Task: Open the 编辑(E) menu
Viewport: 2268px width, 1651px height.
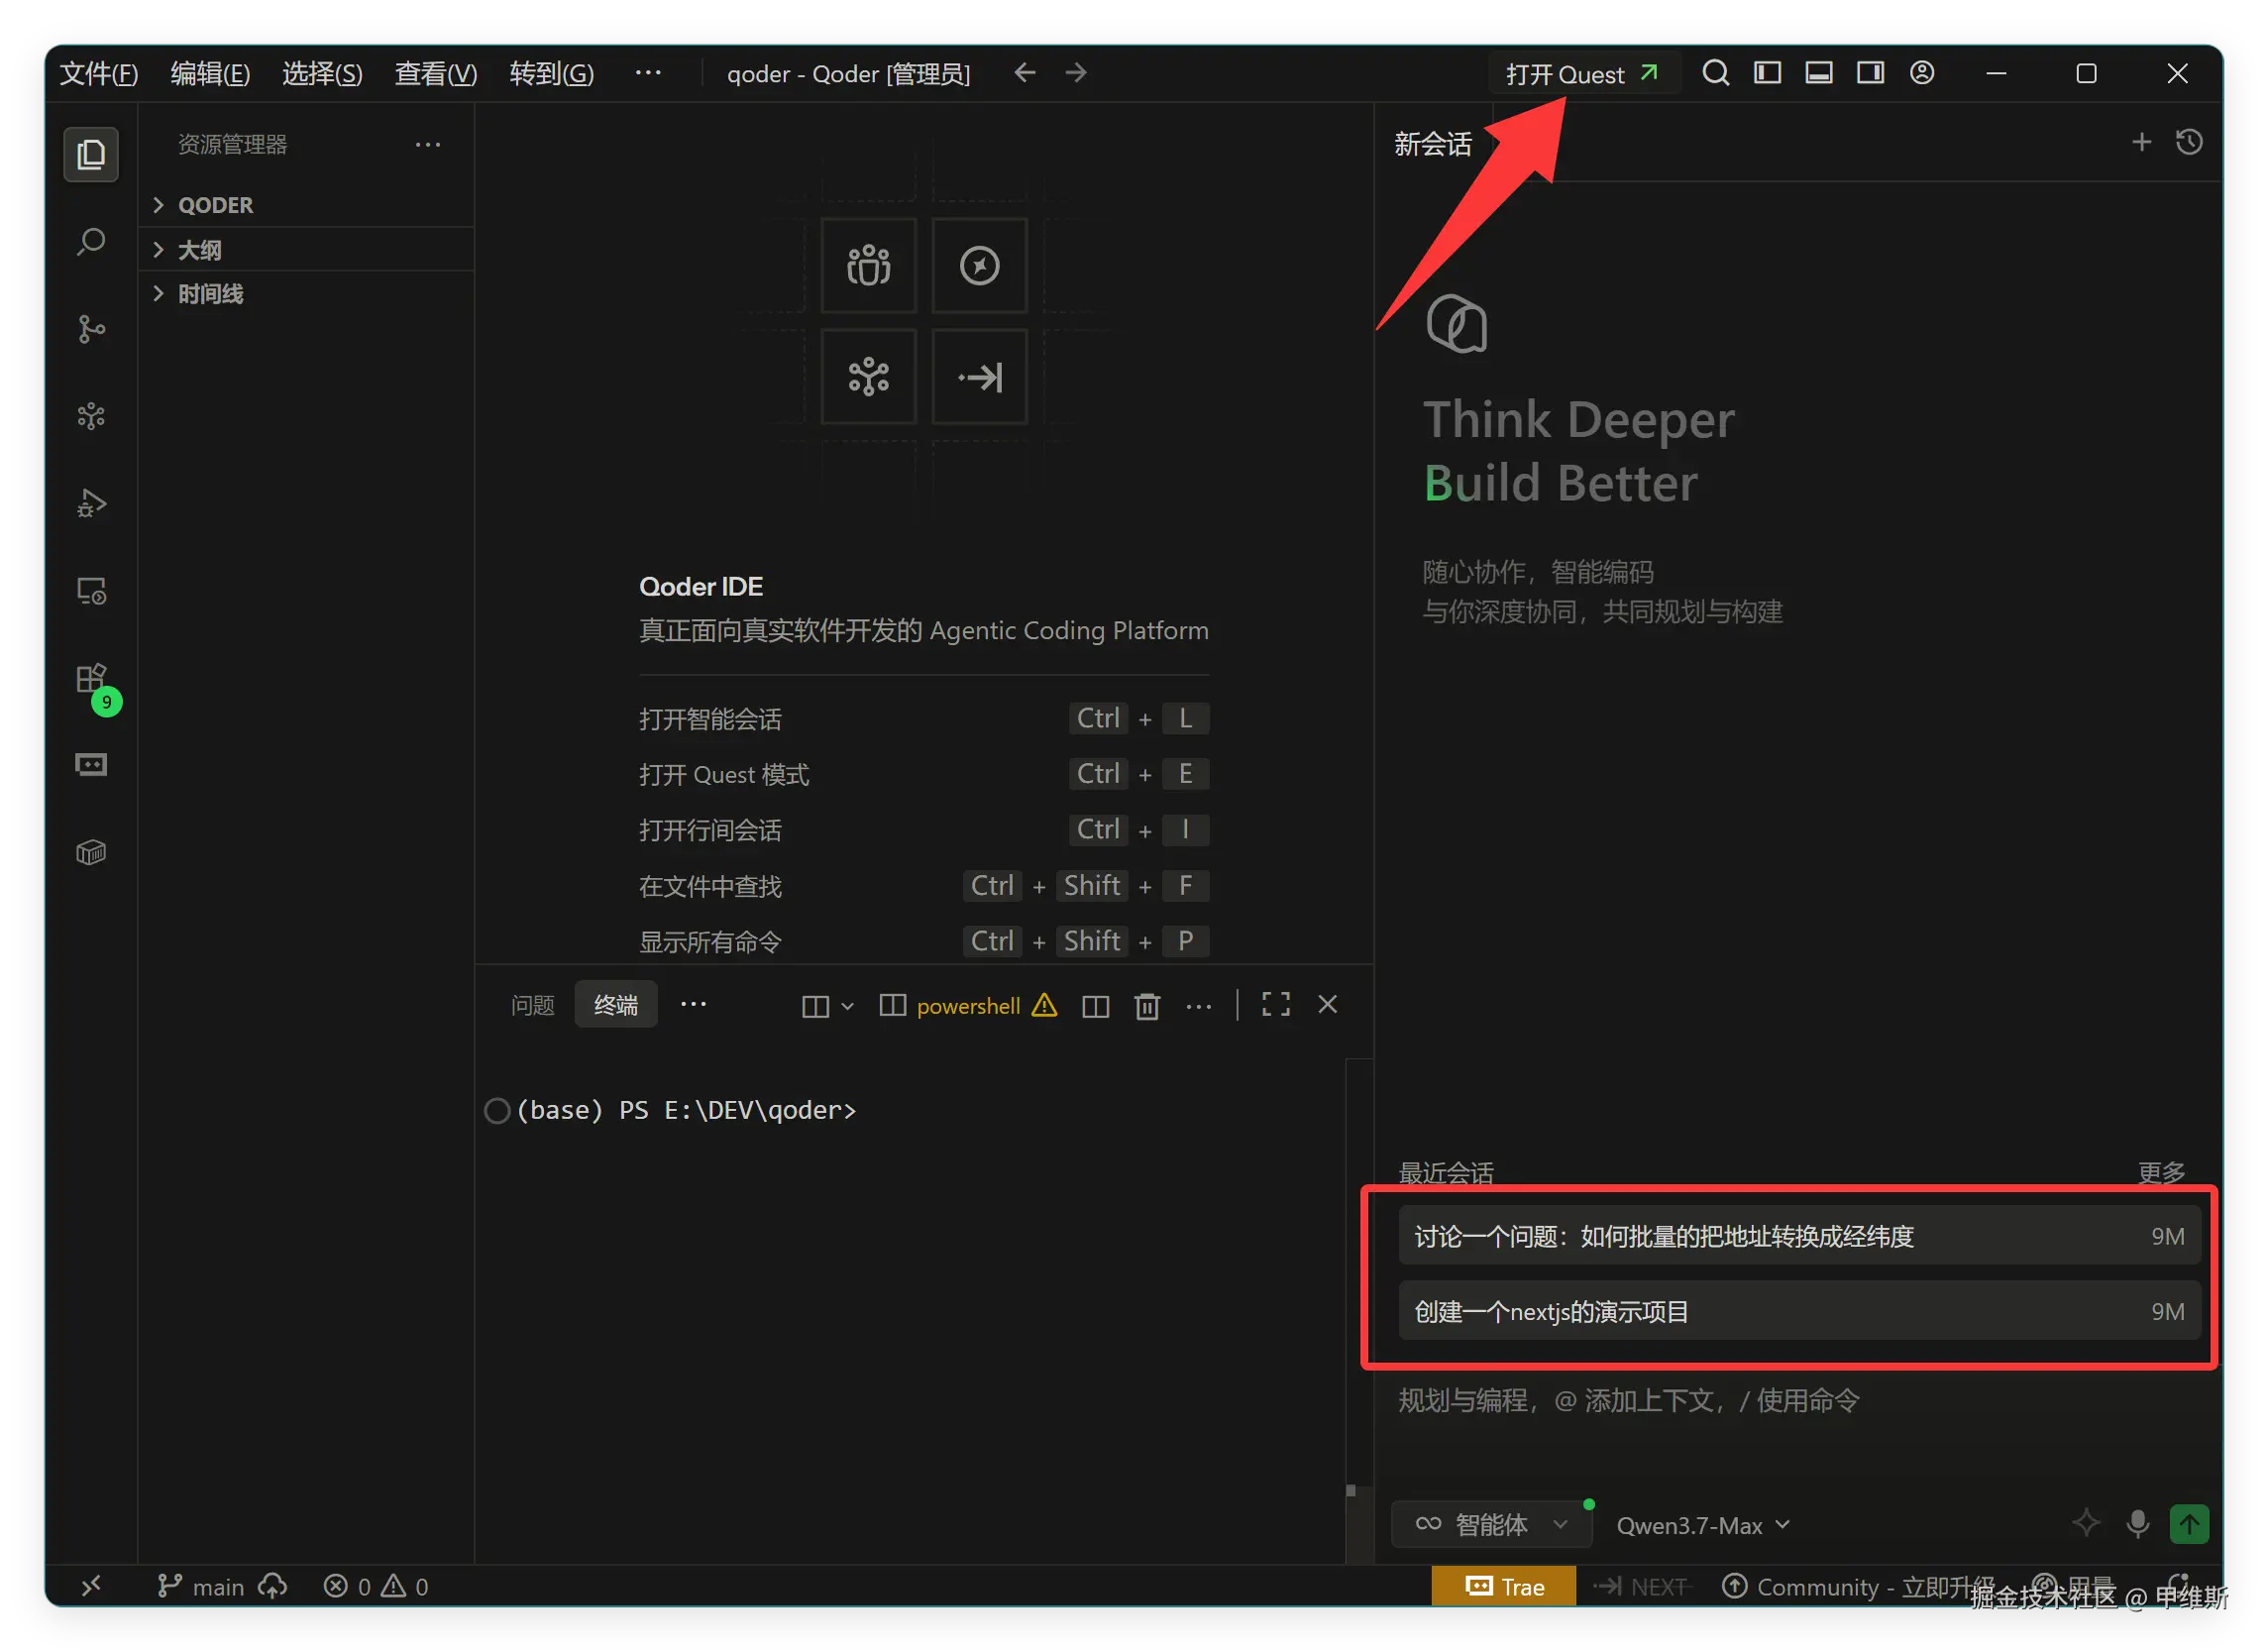Action: (x=210, y=73)
